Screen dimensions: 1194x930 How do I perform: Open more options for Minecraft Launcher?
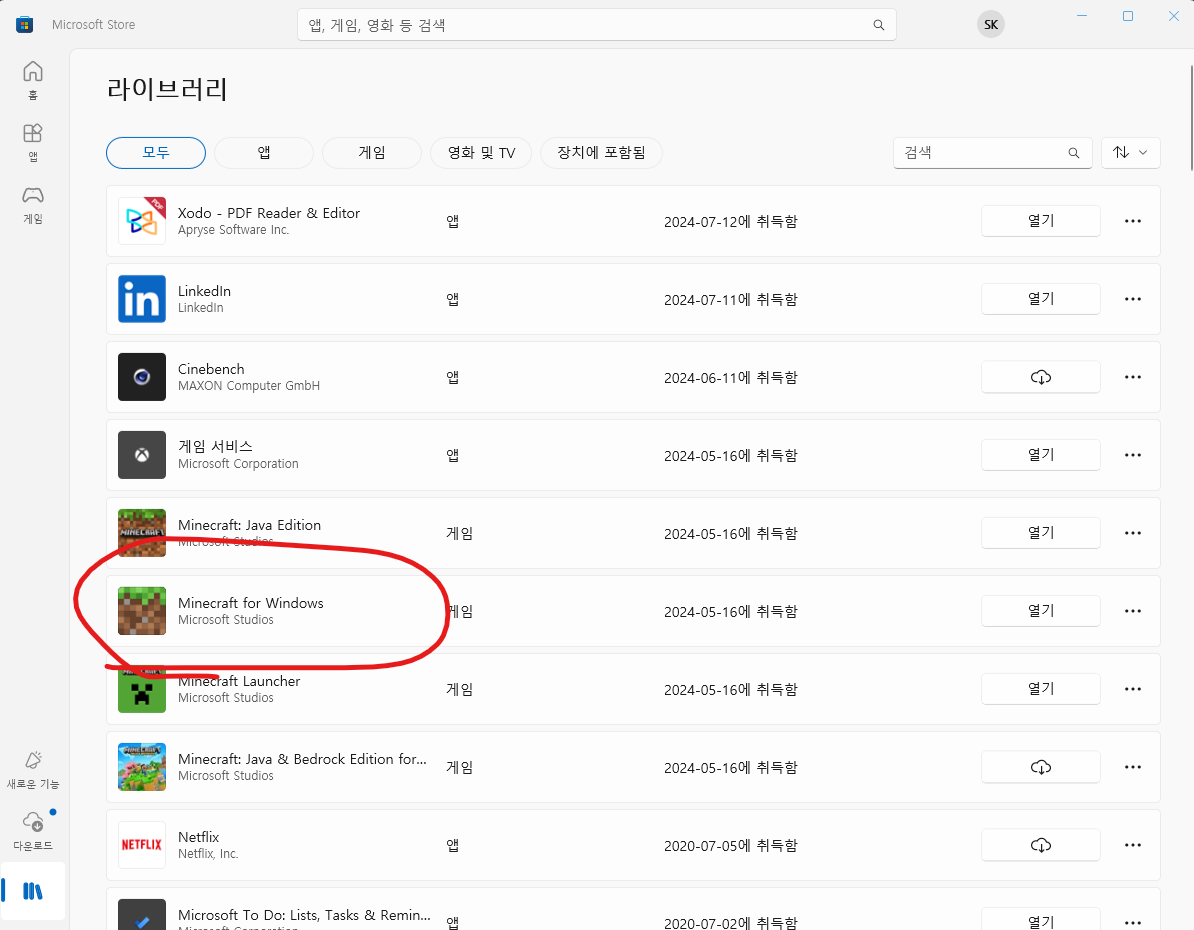(1132, 689)
